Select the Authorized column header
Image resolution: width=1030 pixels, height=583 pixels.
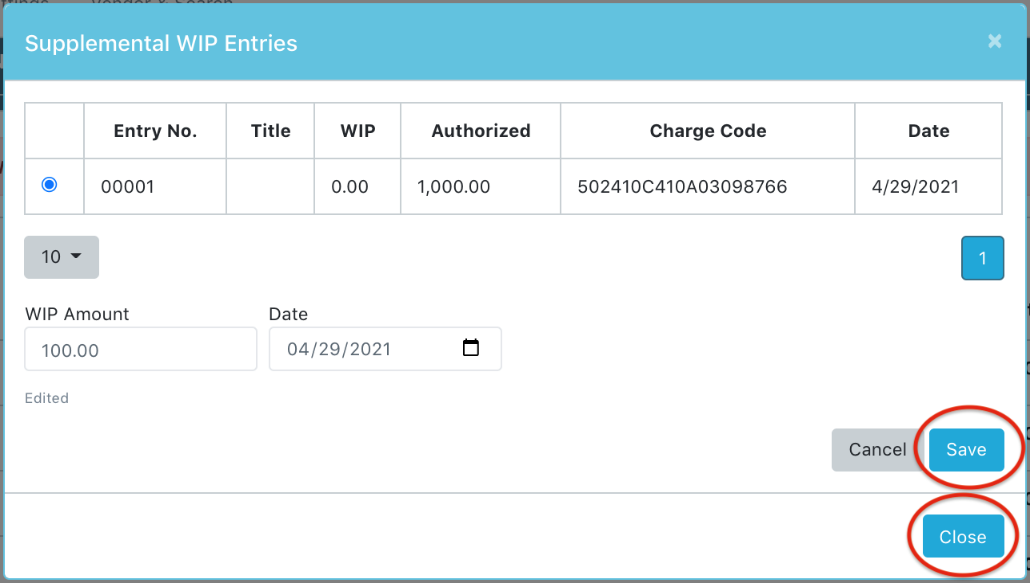[480, 131]
